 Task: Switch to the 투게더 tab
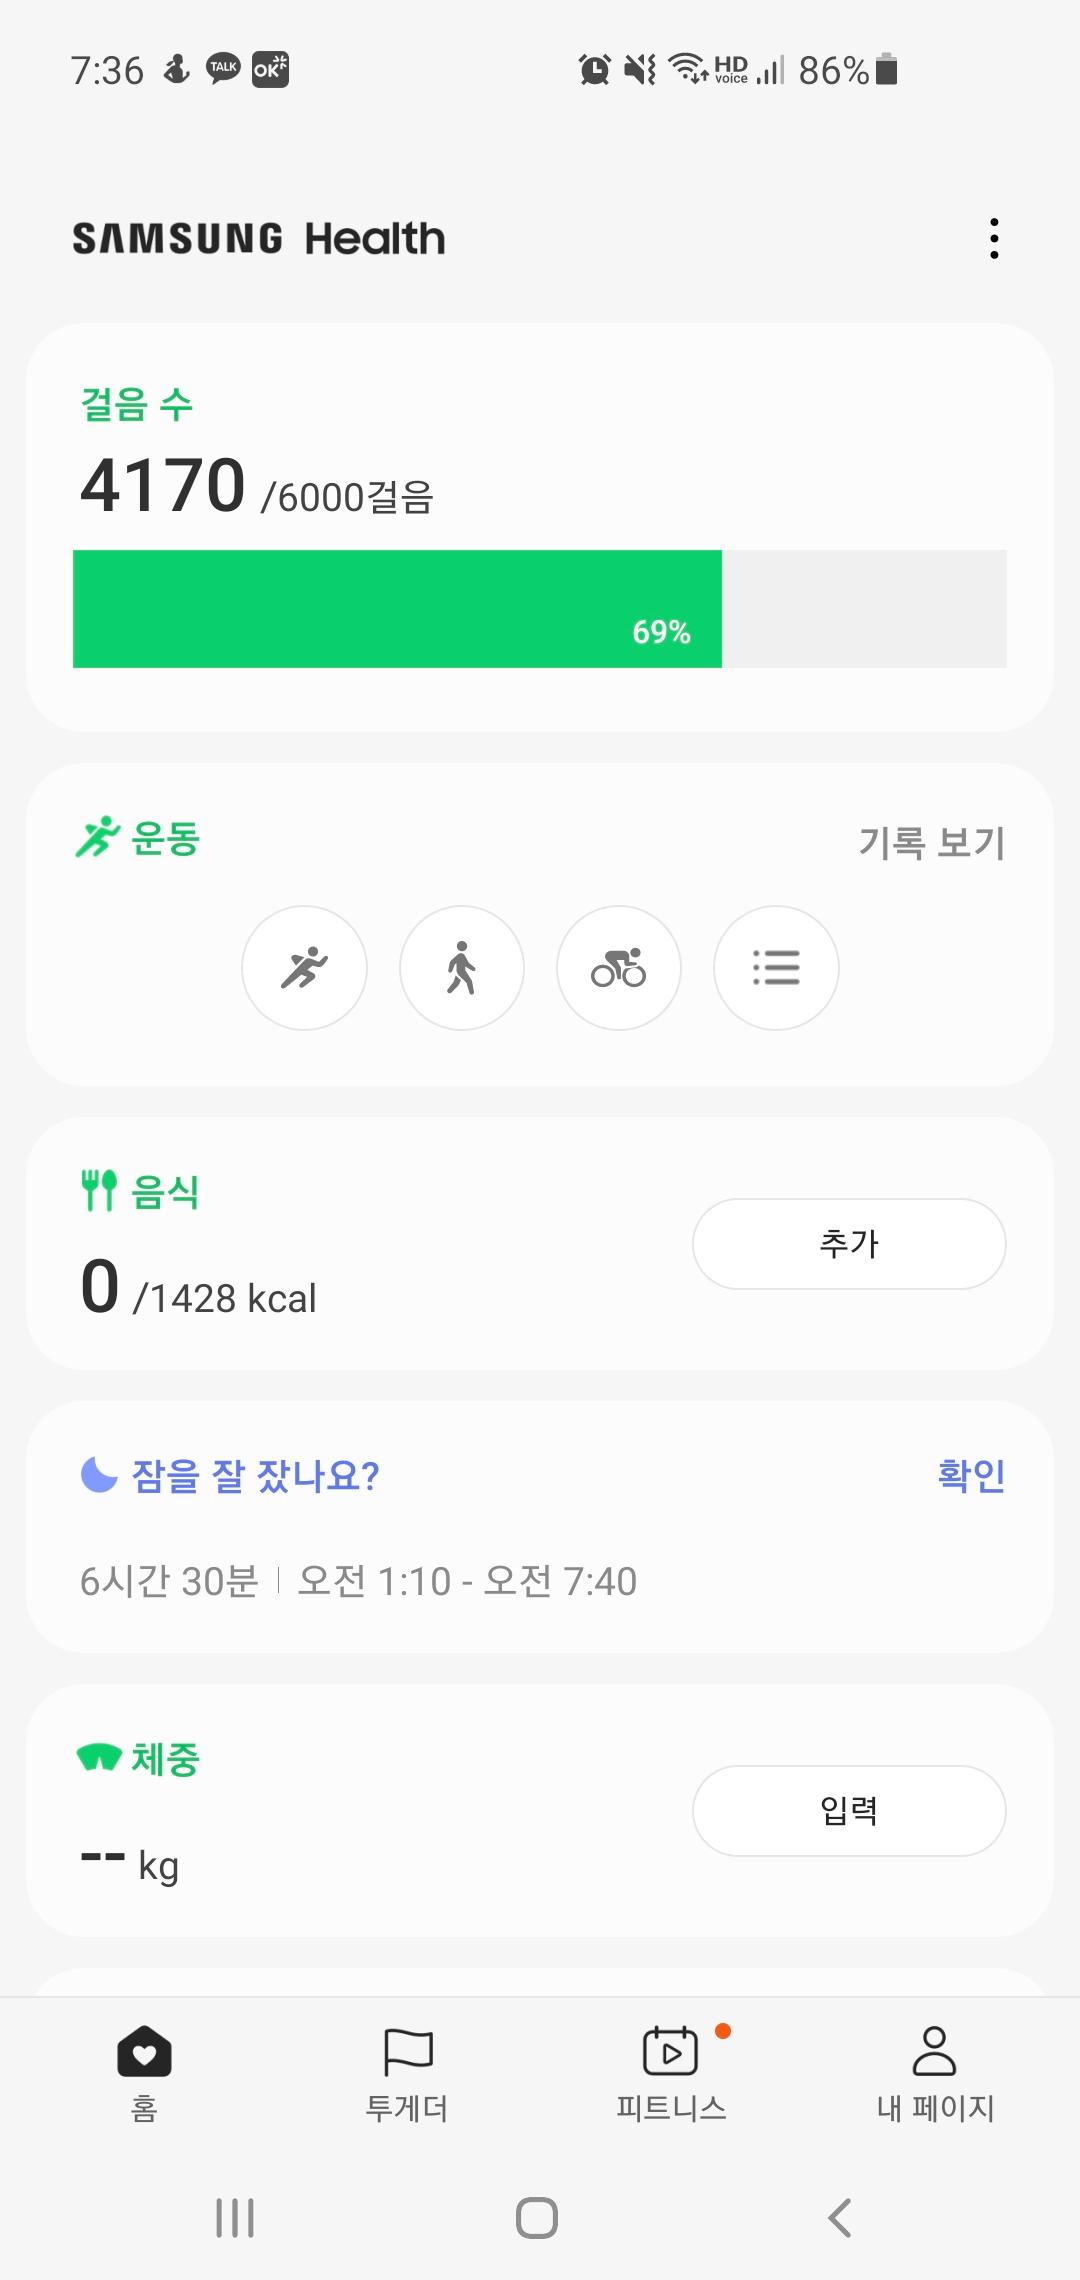(407, 2072)
